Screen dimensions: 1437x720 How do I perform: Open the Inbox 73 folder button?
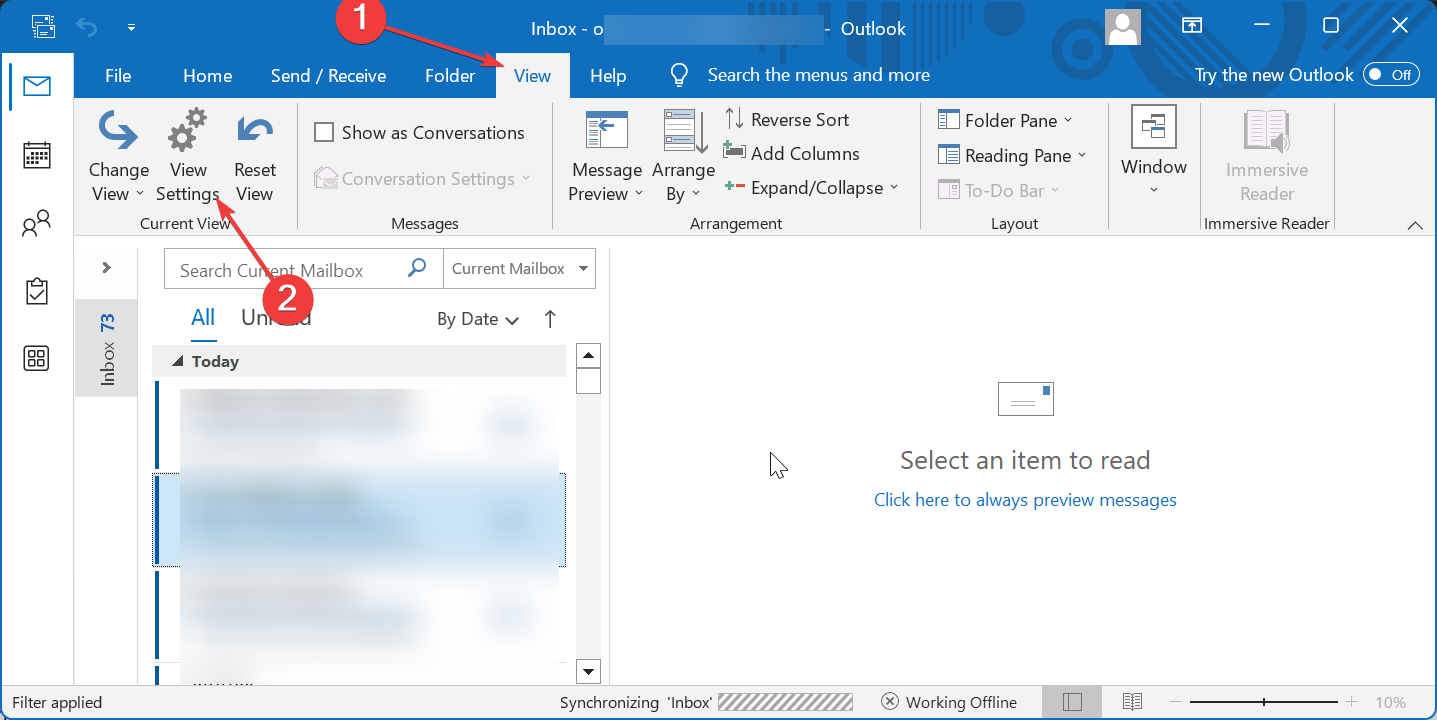coord(106,348)
